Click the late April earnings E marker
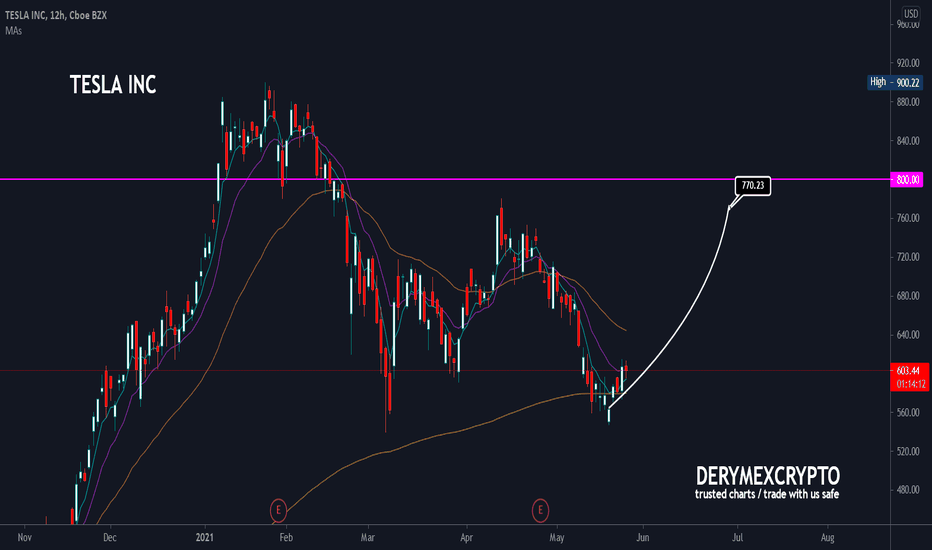This screenshot has height=550, width=932. coord(540,510)
